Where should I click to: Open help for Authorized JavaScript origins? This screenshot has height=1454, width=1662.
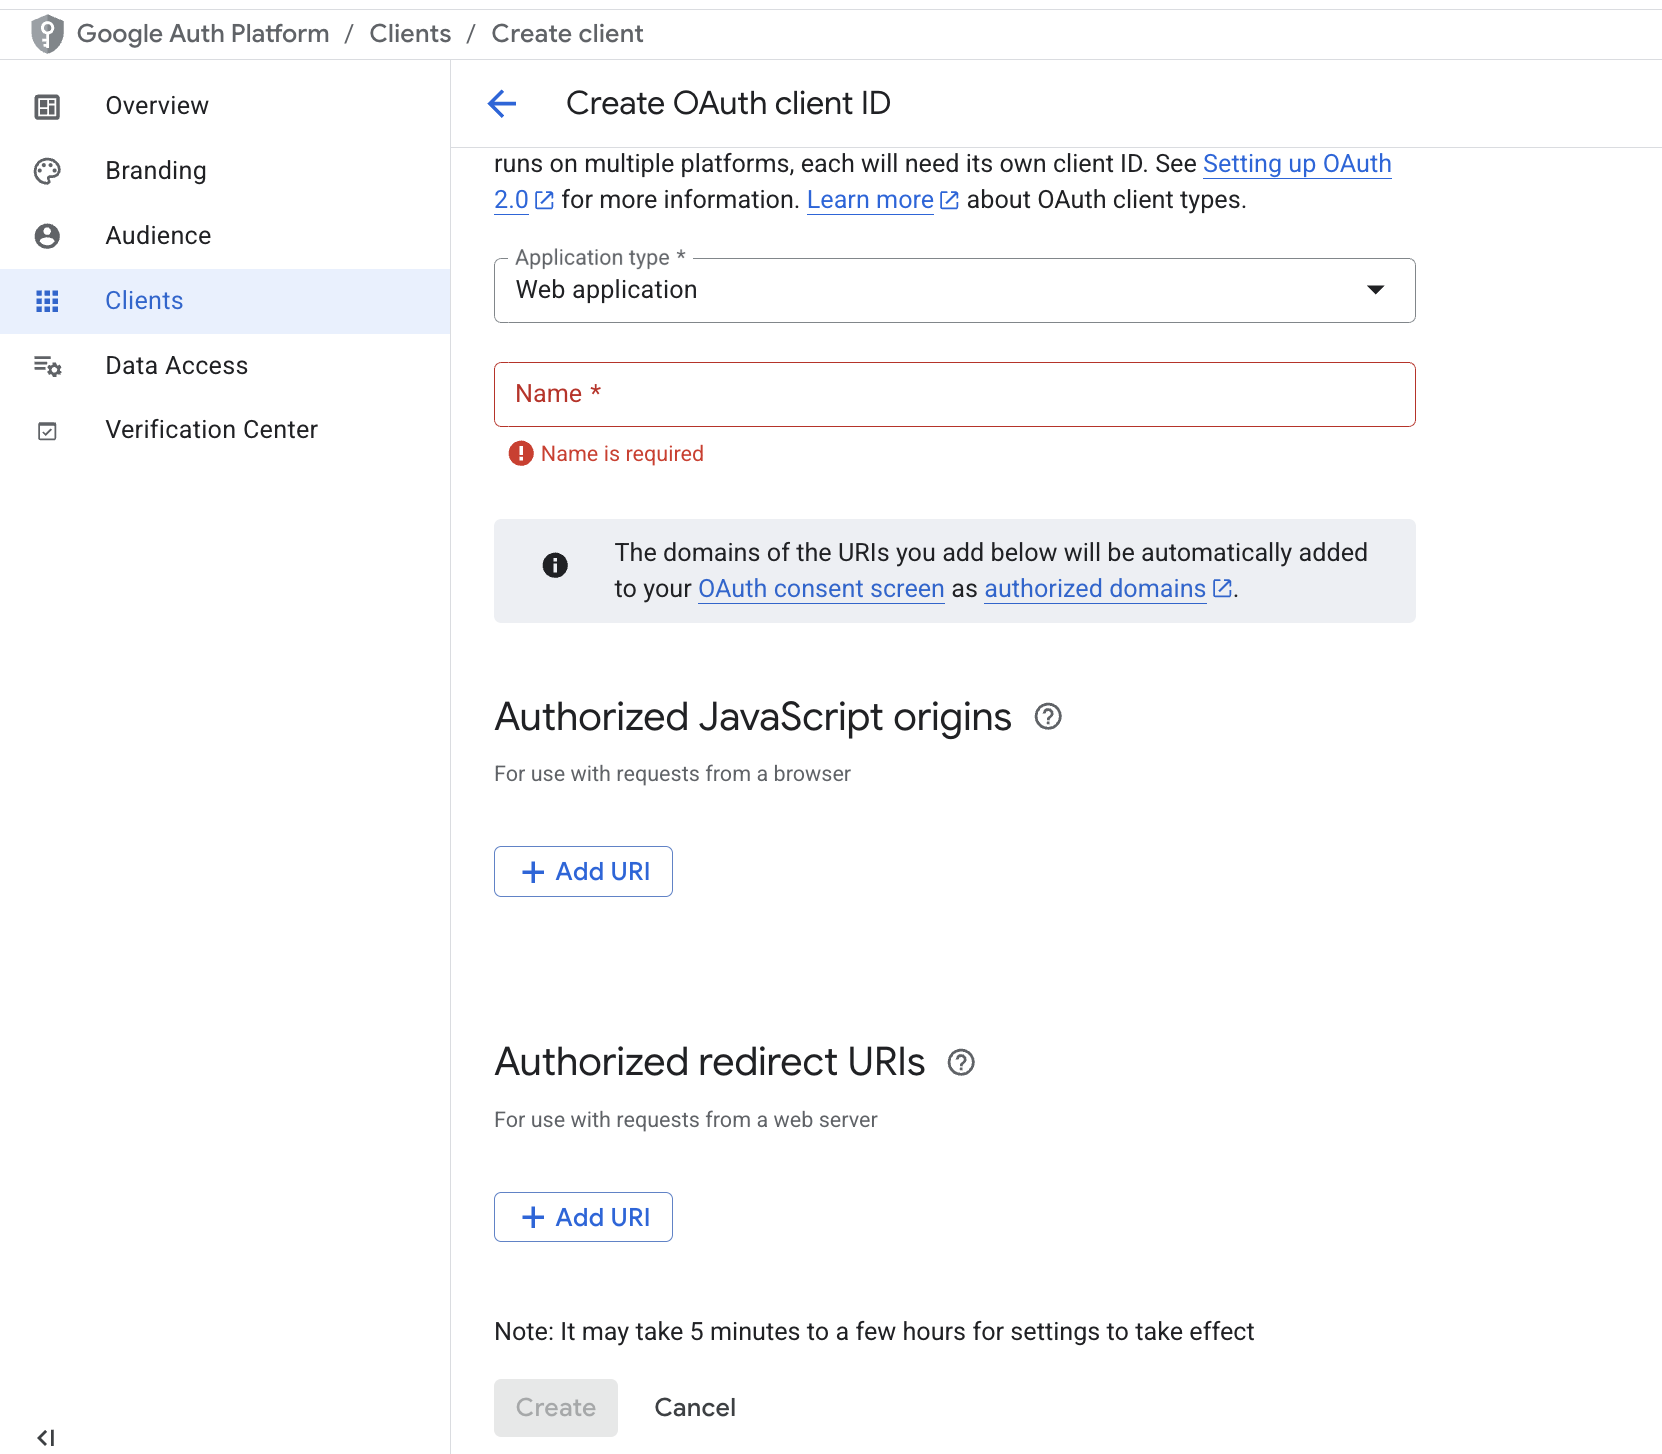(x=1047, y=717)
